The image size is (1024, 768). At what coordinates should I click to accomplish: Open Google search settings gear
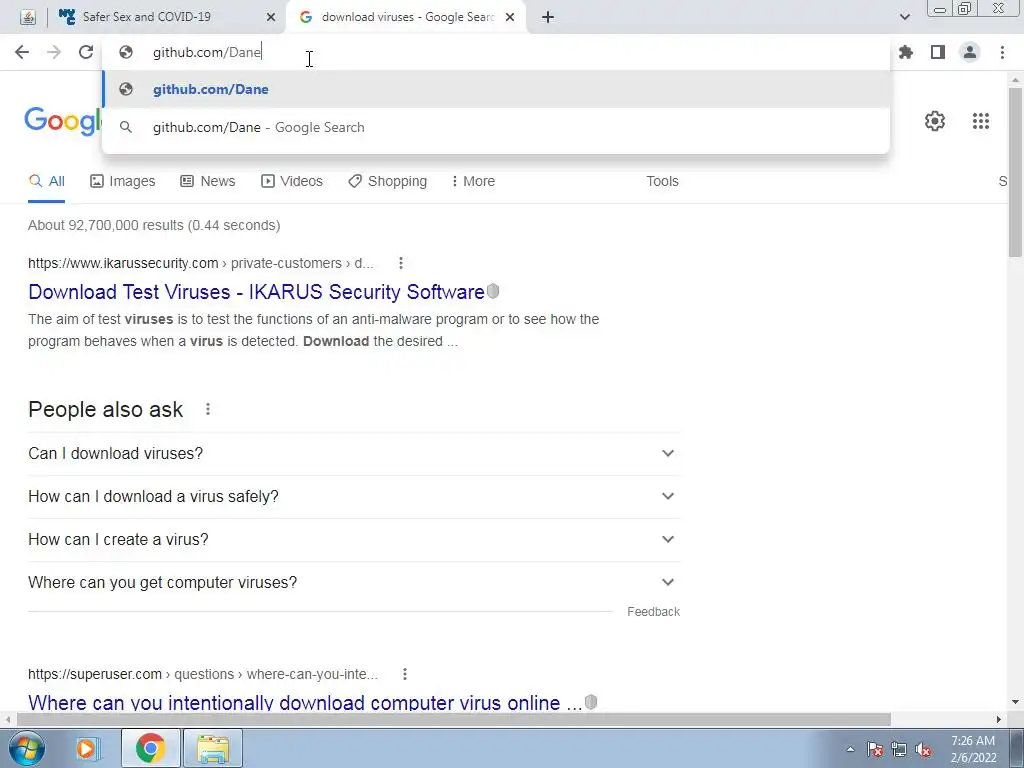[x=935, y=121]
